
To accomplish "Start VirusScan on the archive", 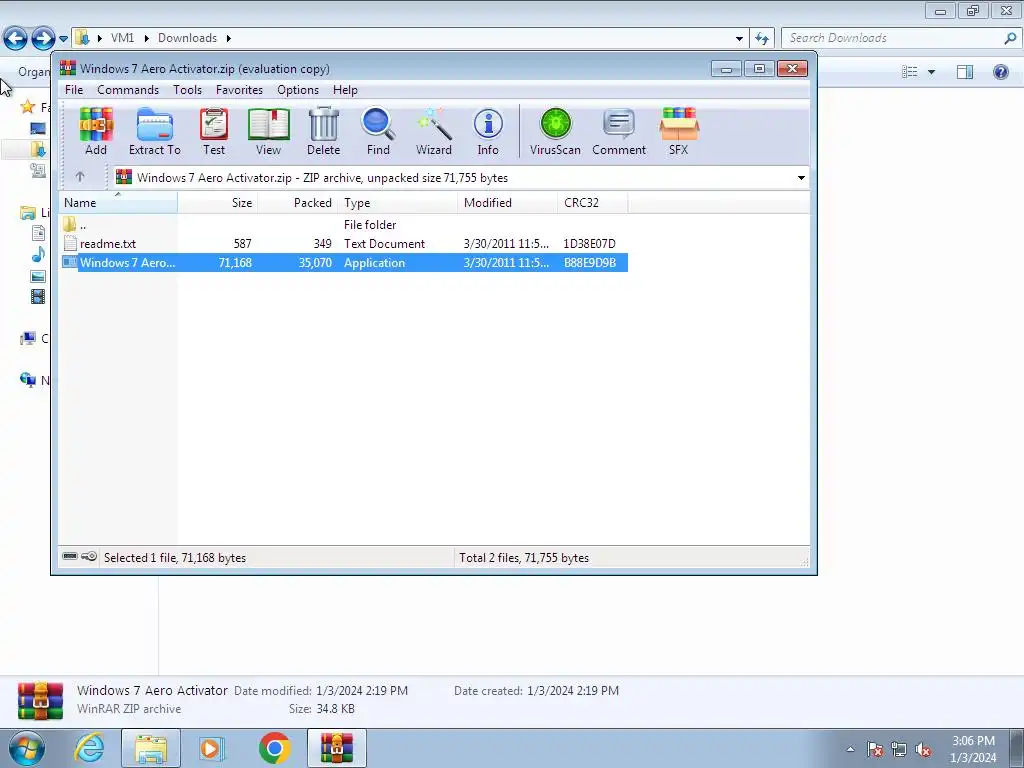I will 555,131.
